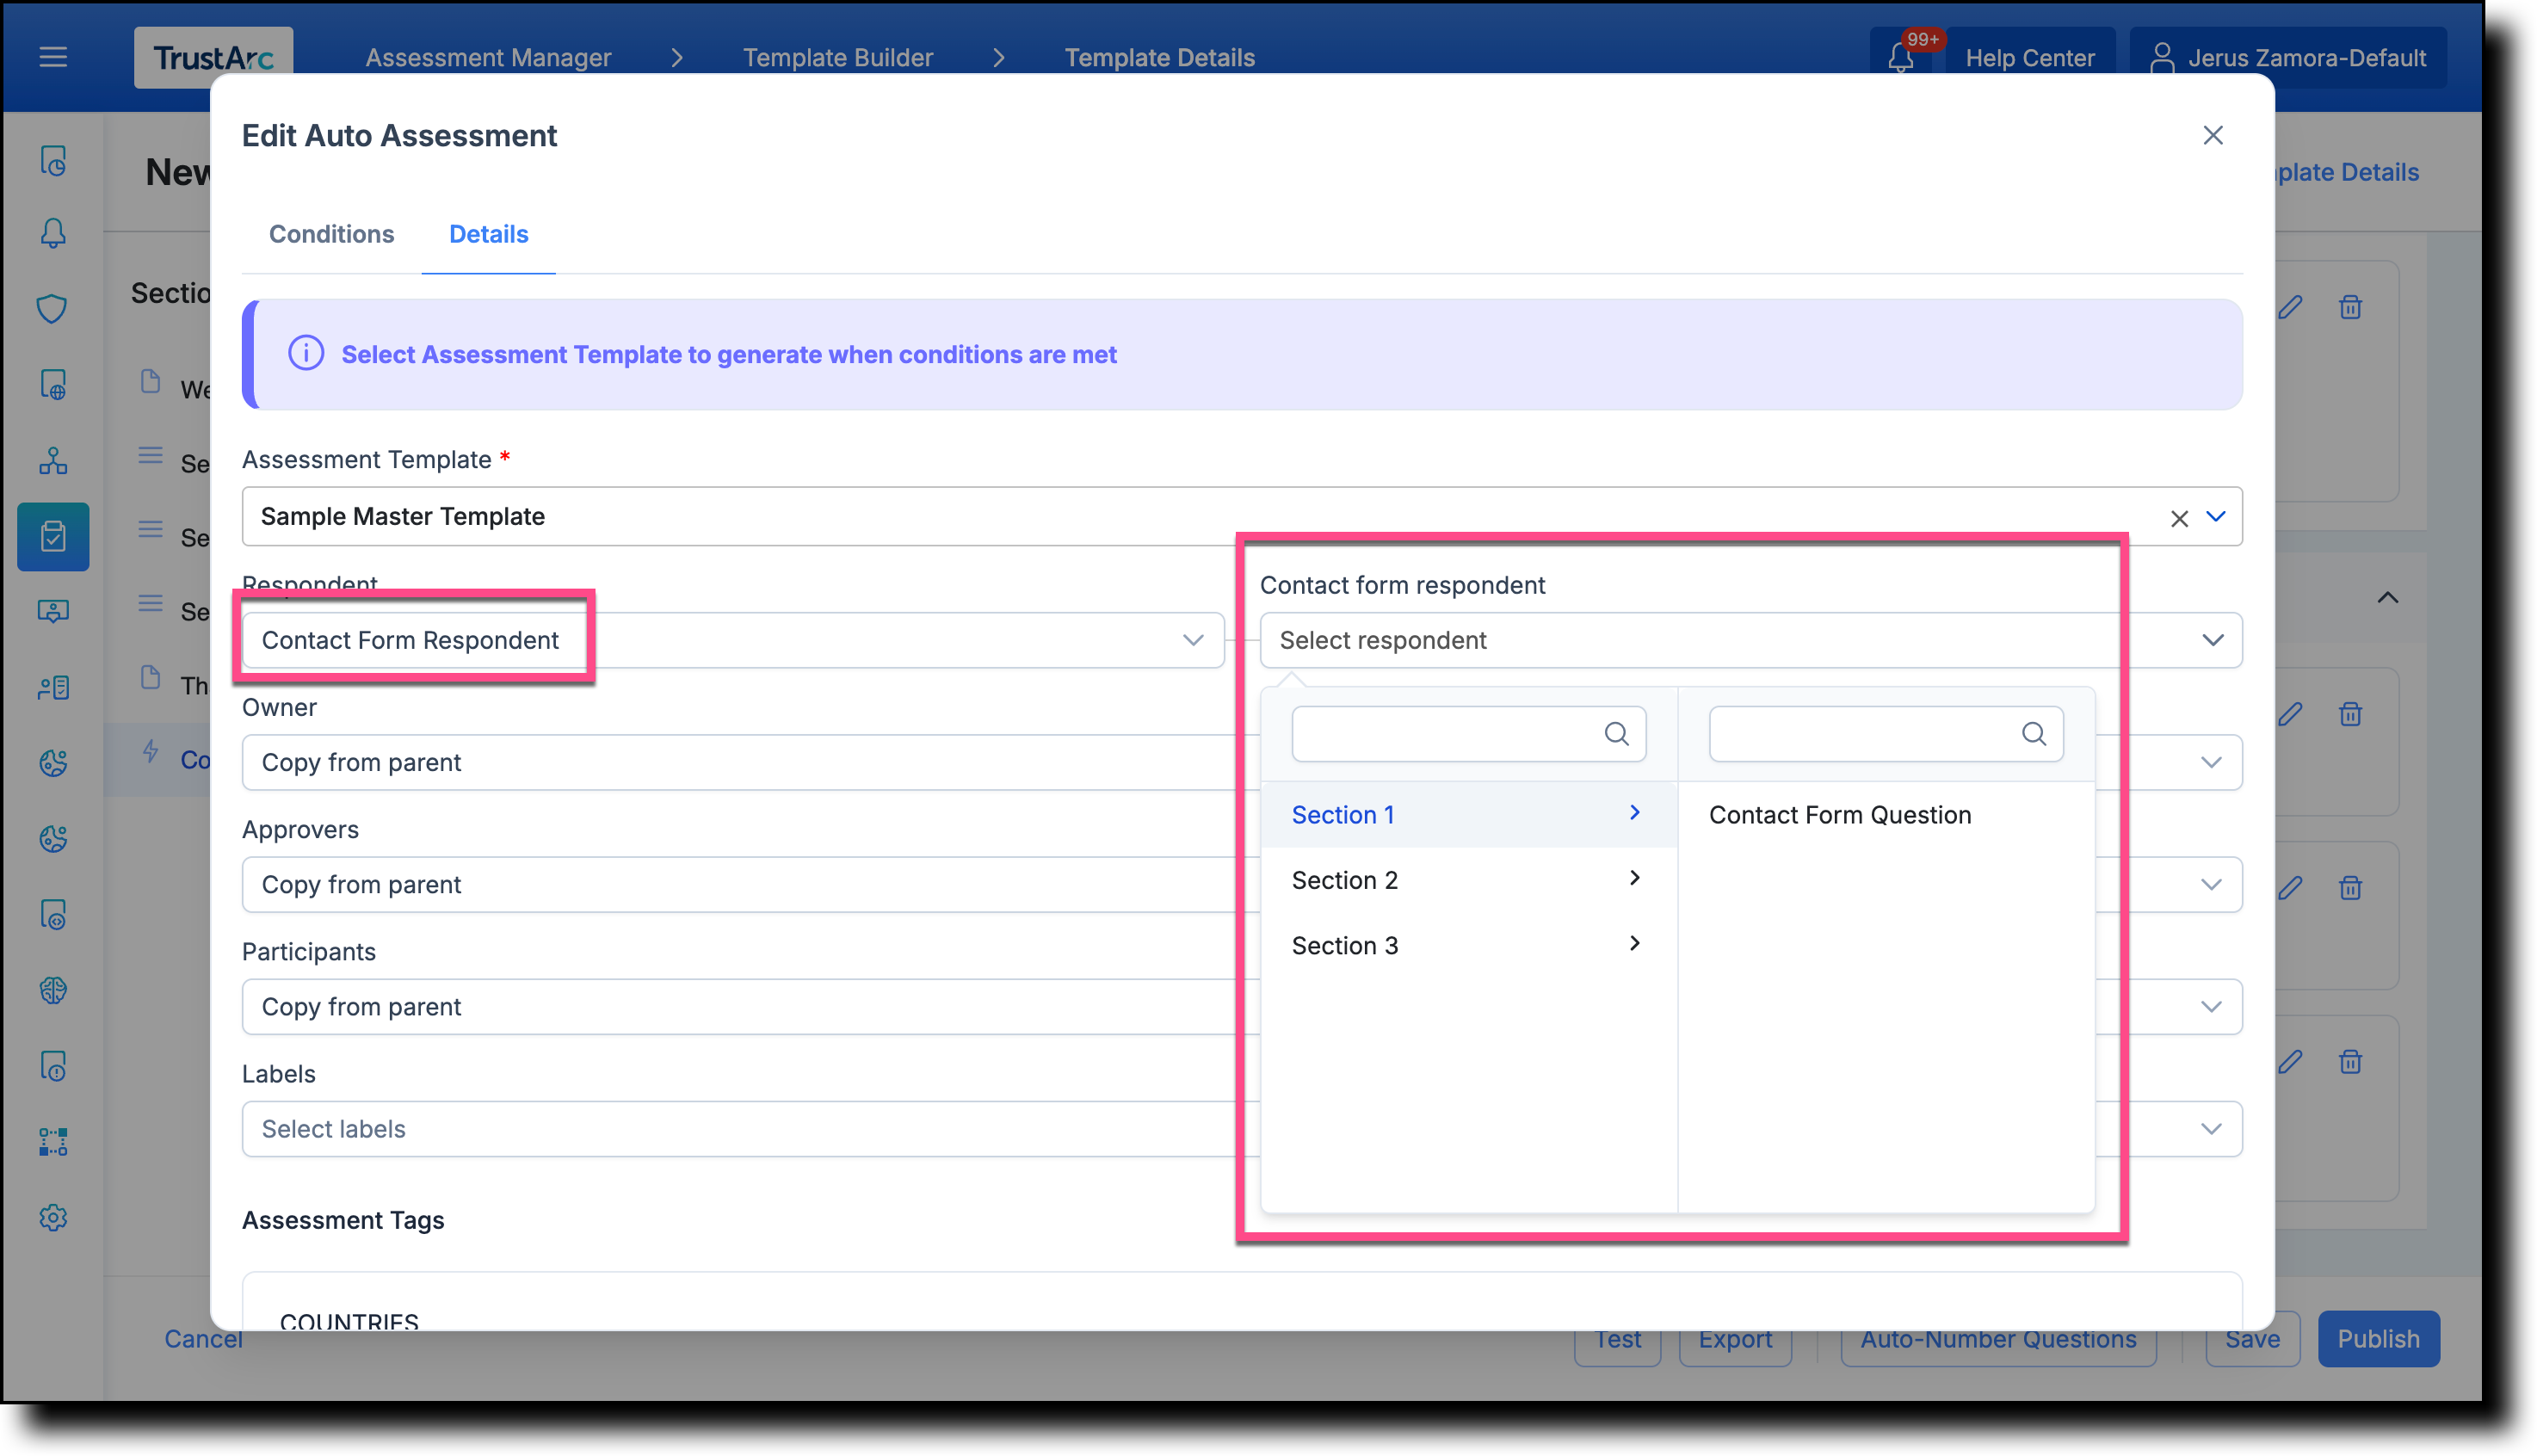
Task: Click the section search field
Action: [x=1468, y=733]
